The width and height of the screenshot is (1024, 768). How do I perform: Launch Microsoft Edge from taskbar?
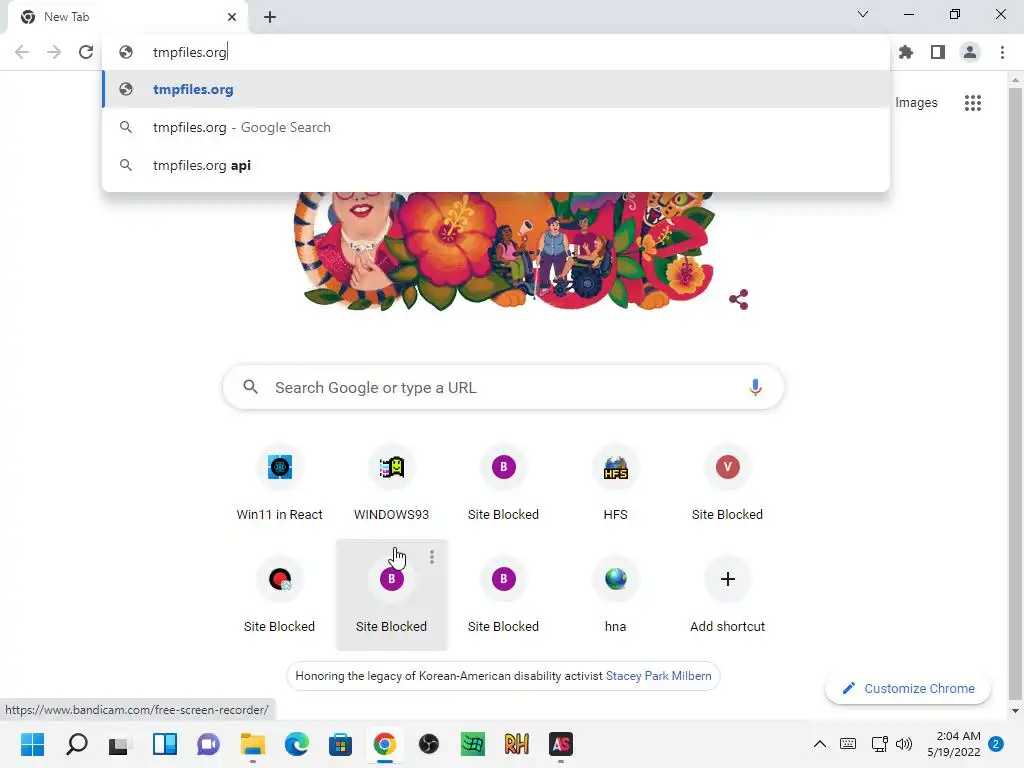tap(296, 744)
